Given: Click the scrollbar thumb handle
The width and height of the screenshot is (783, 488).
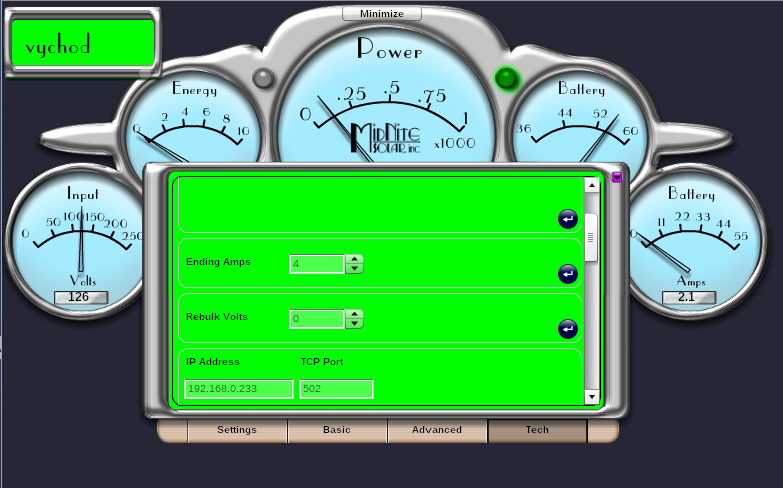Looking at the screenshot, I should click(591, 238).
